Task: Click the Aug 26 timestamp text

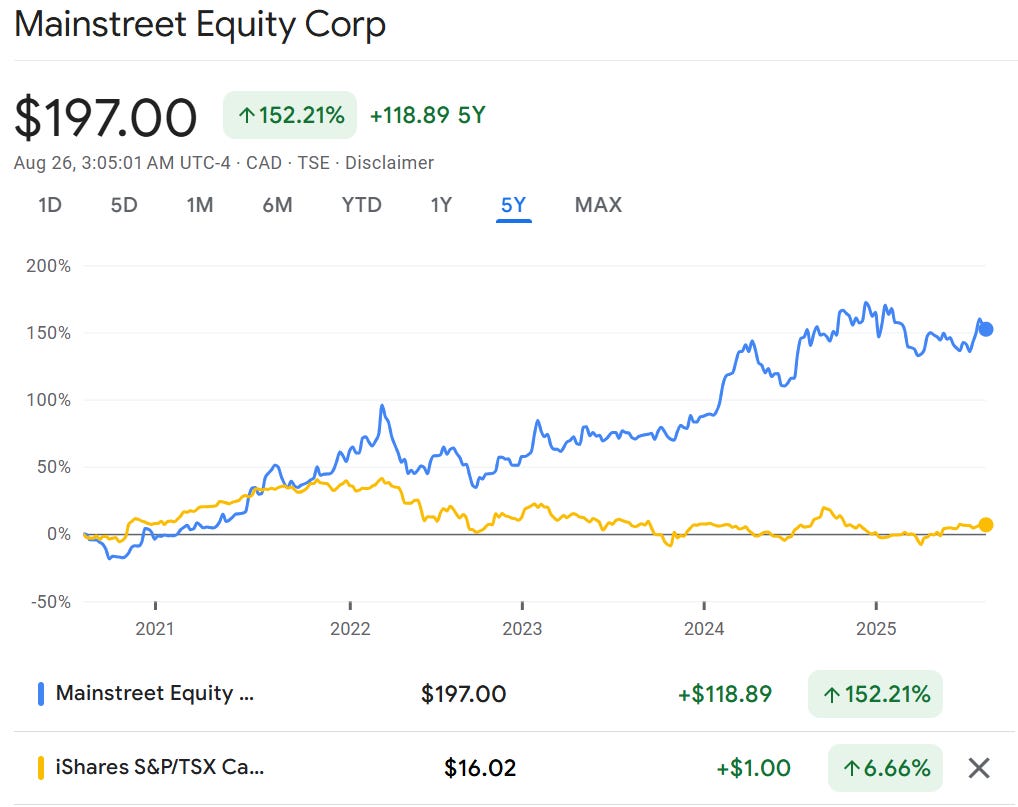Action: (x=122, y=162)
